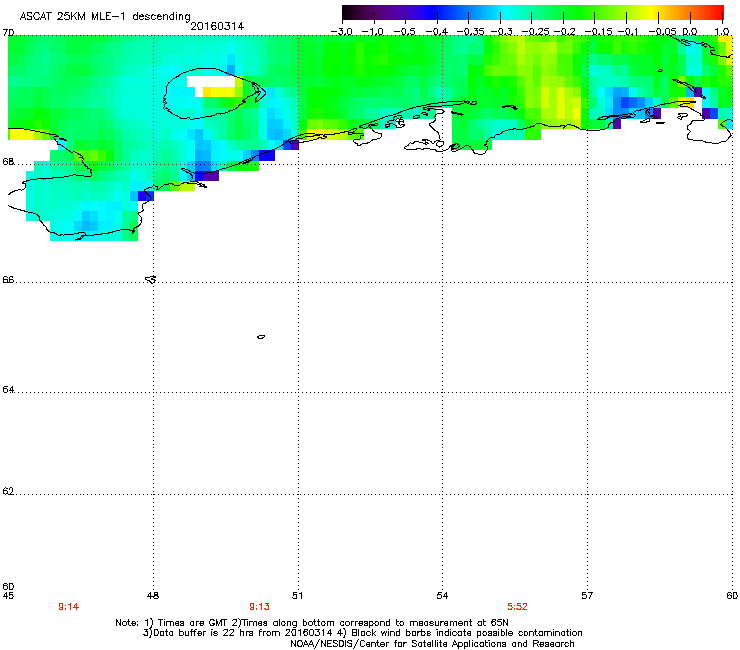Click the red time stamp "9:14"
740x650 pixels.
[68, 607]
